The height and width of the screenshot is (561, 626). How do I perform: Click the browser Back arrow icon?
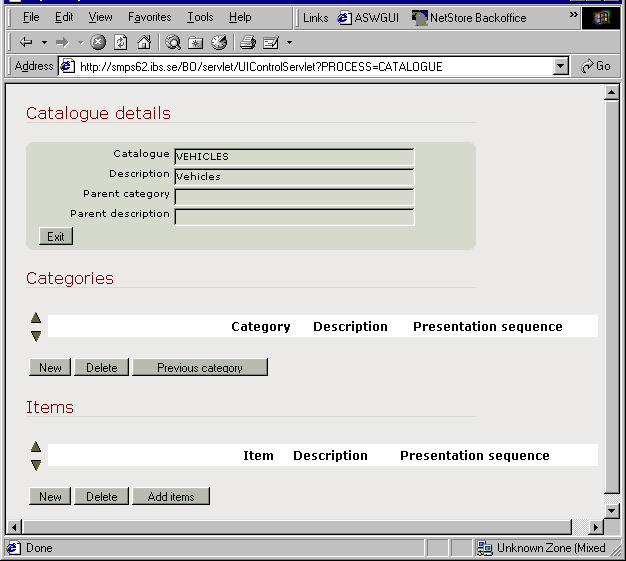point(26,42)
